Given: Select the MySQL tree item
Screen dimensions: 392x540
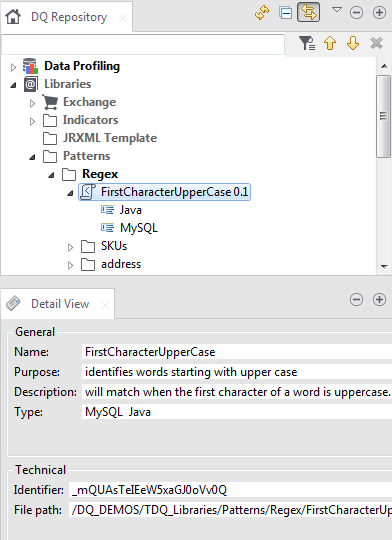Looking at the screenshot, I should [139, 228].
